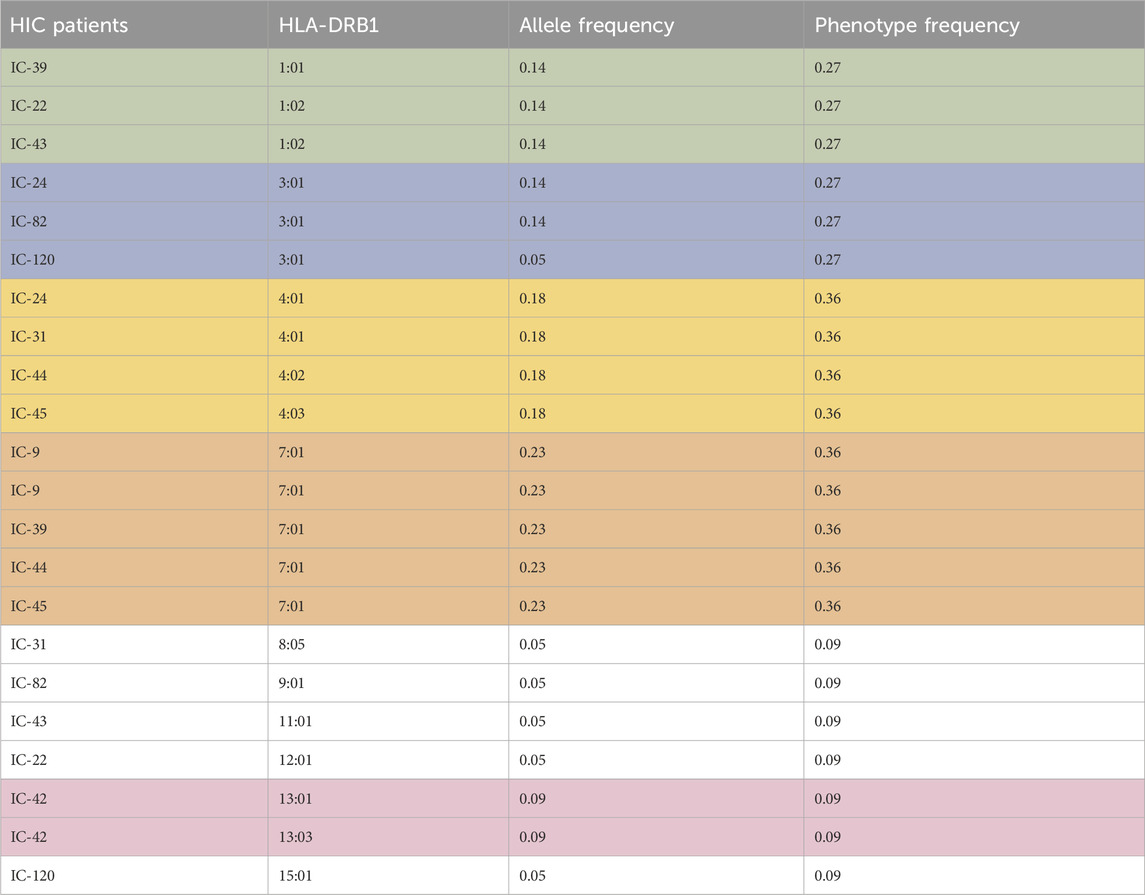Click allele frequency 0.09 in 13:01 row
This screenshot has width=1145, height=895.
[532, 799]
